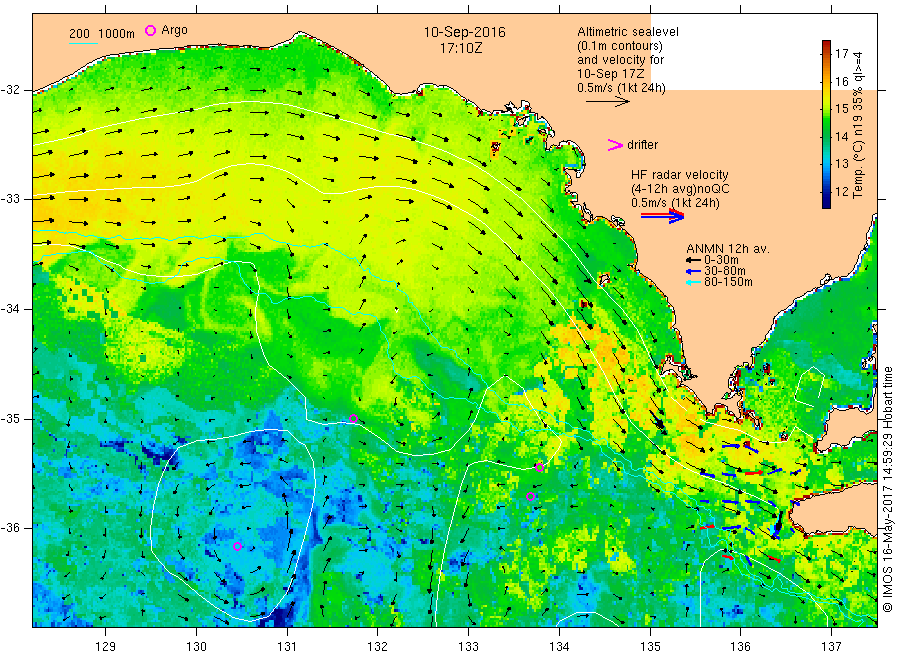Screen dimensions: 900x660
Task: Click the 133 longitude axis label
Action: (468, 647)
